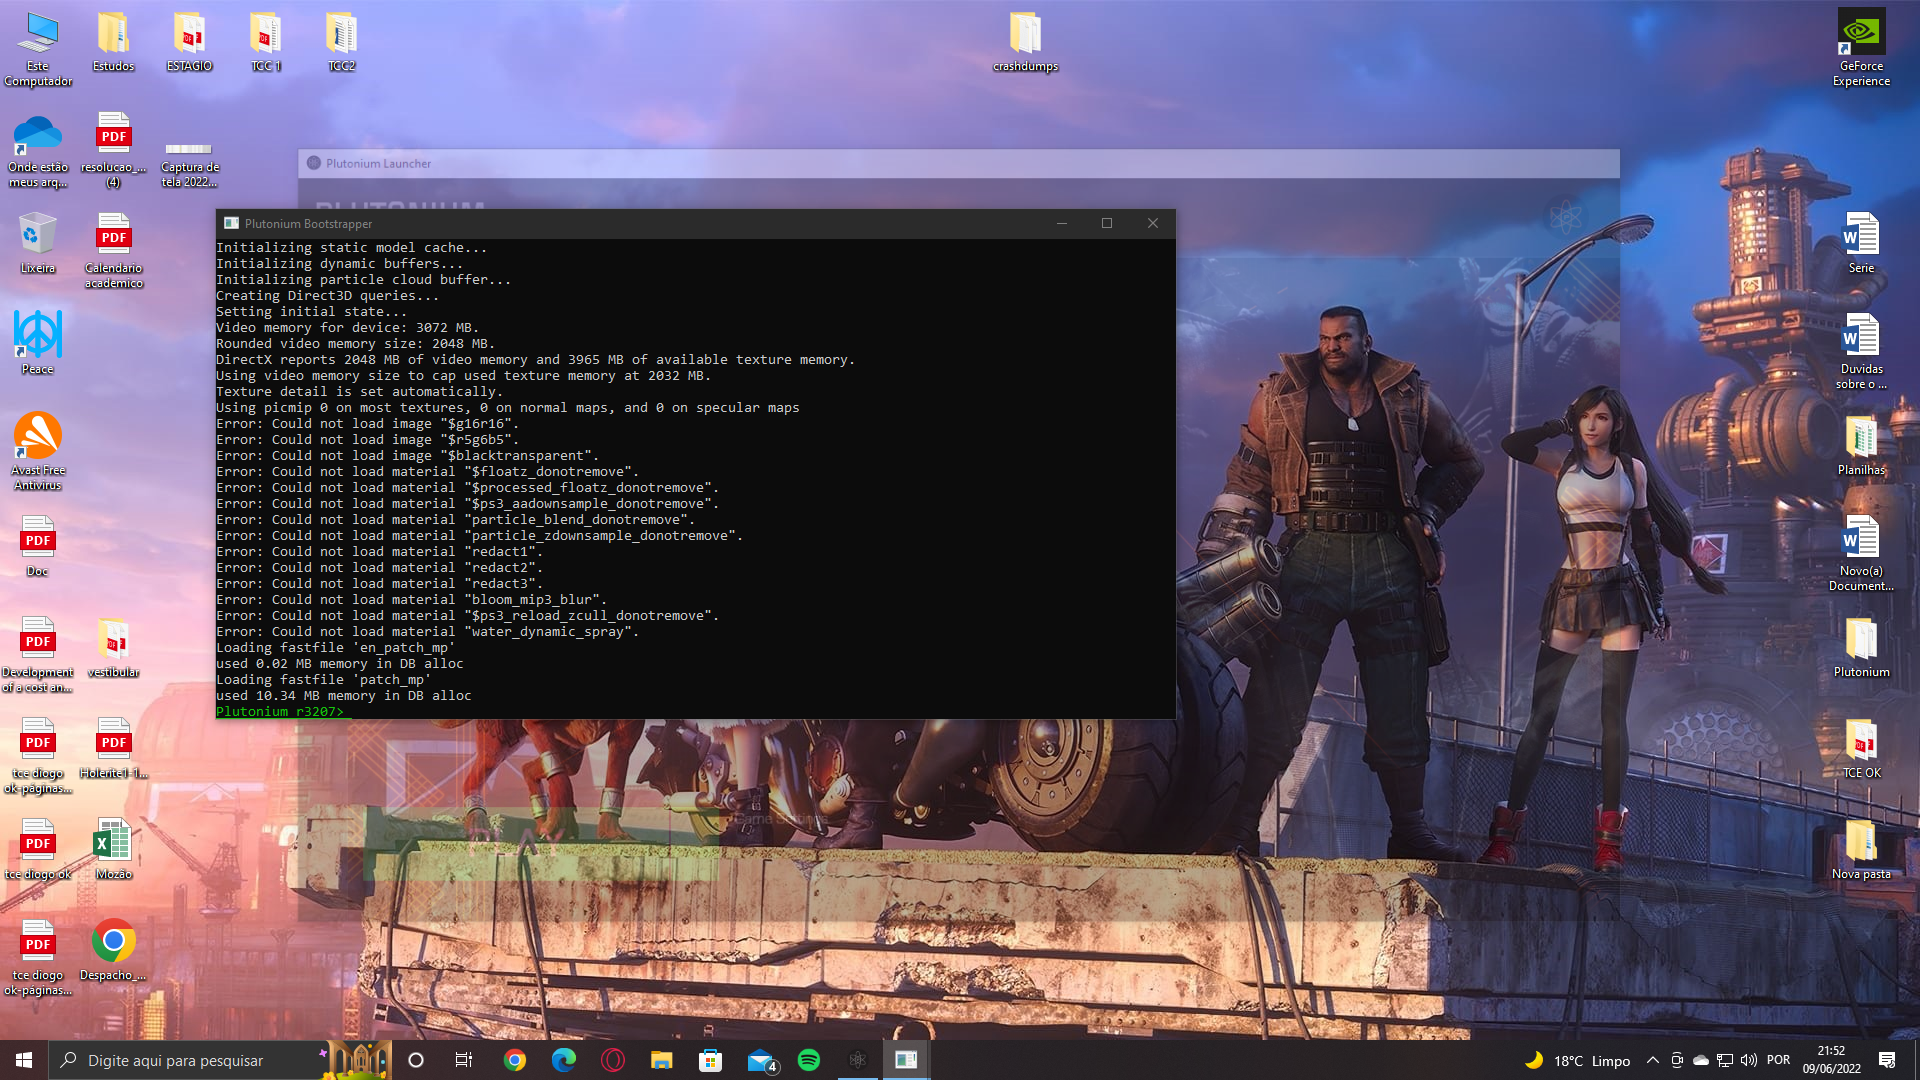This screenshot has width=1920, height=1080.
Task: Launch Chrome from the taskbar
Action: click(x=515, y=1060)
